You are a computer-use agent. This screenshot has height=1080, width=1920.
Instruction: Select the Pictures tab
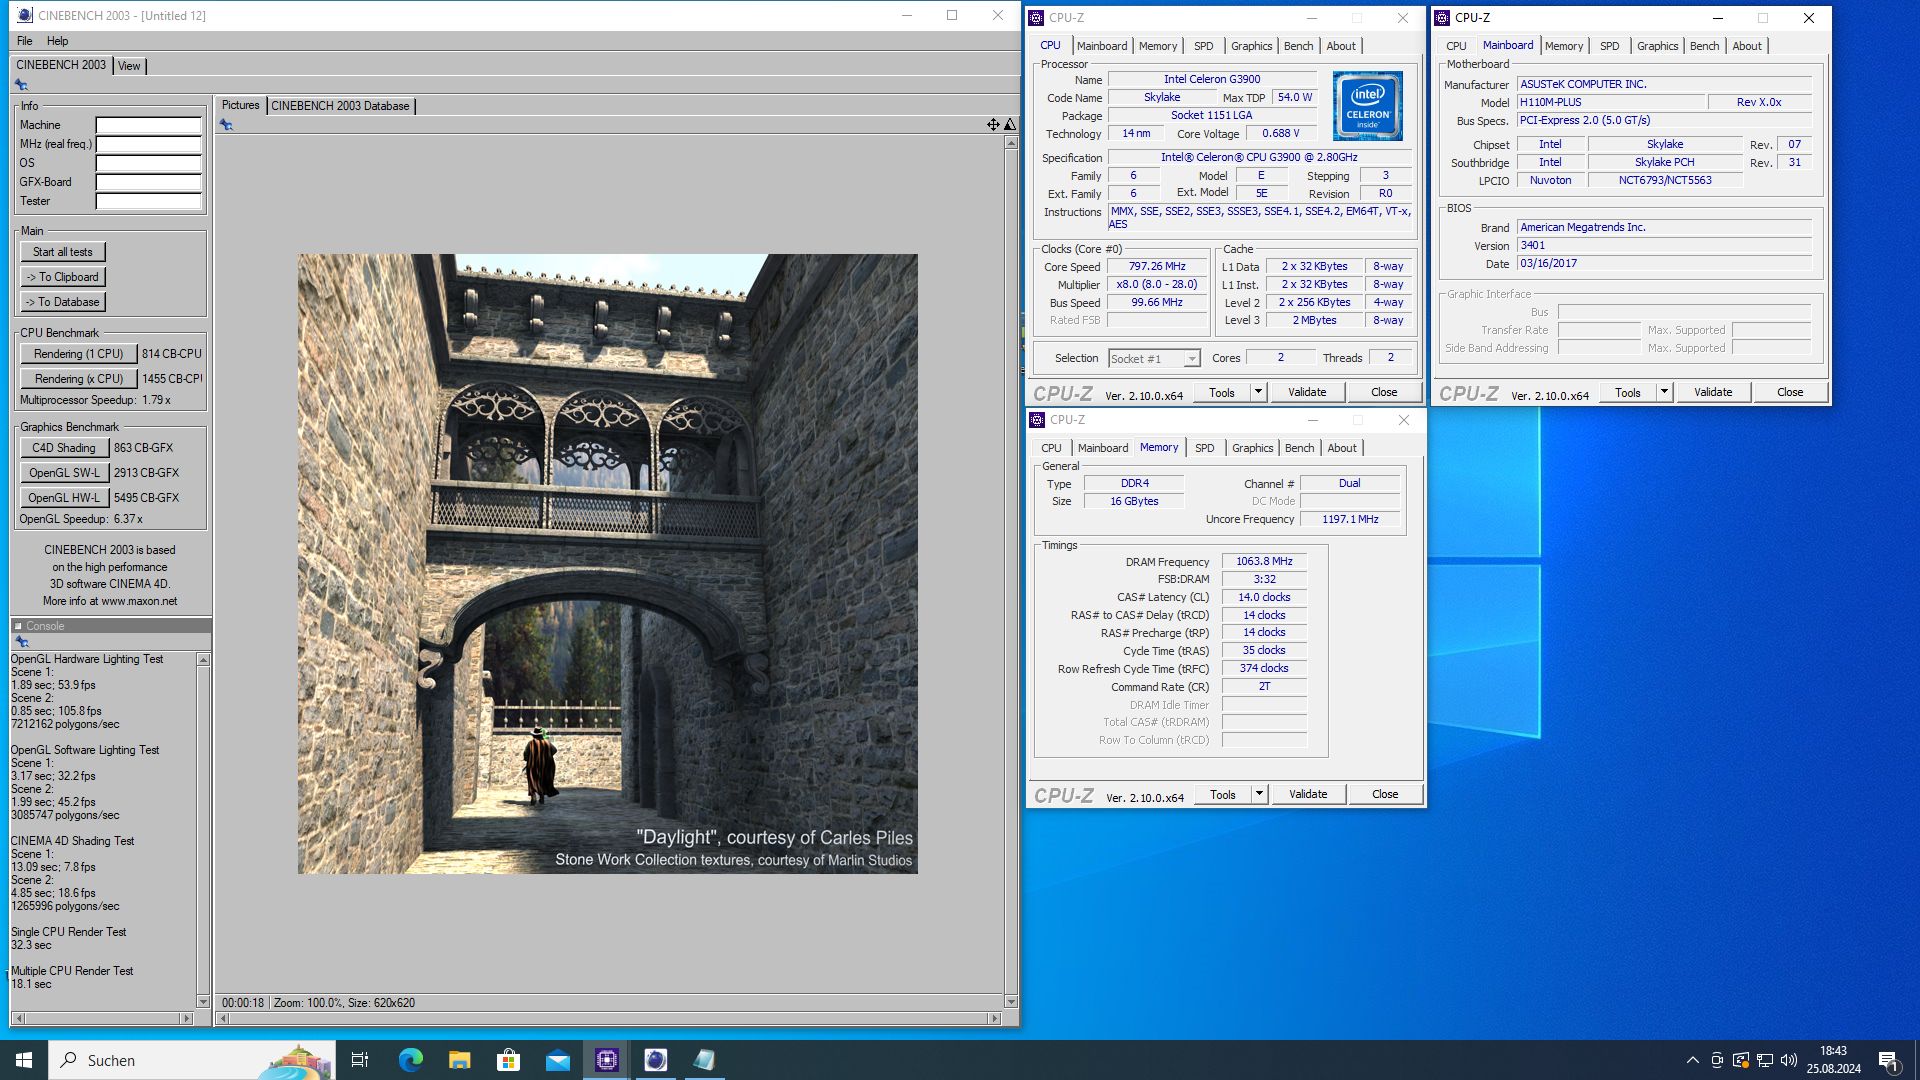point(240,105)
